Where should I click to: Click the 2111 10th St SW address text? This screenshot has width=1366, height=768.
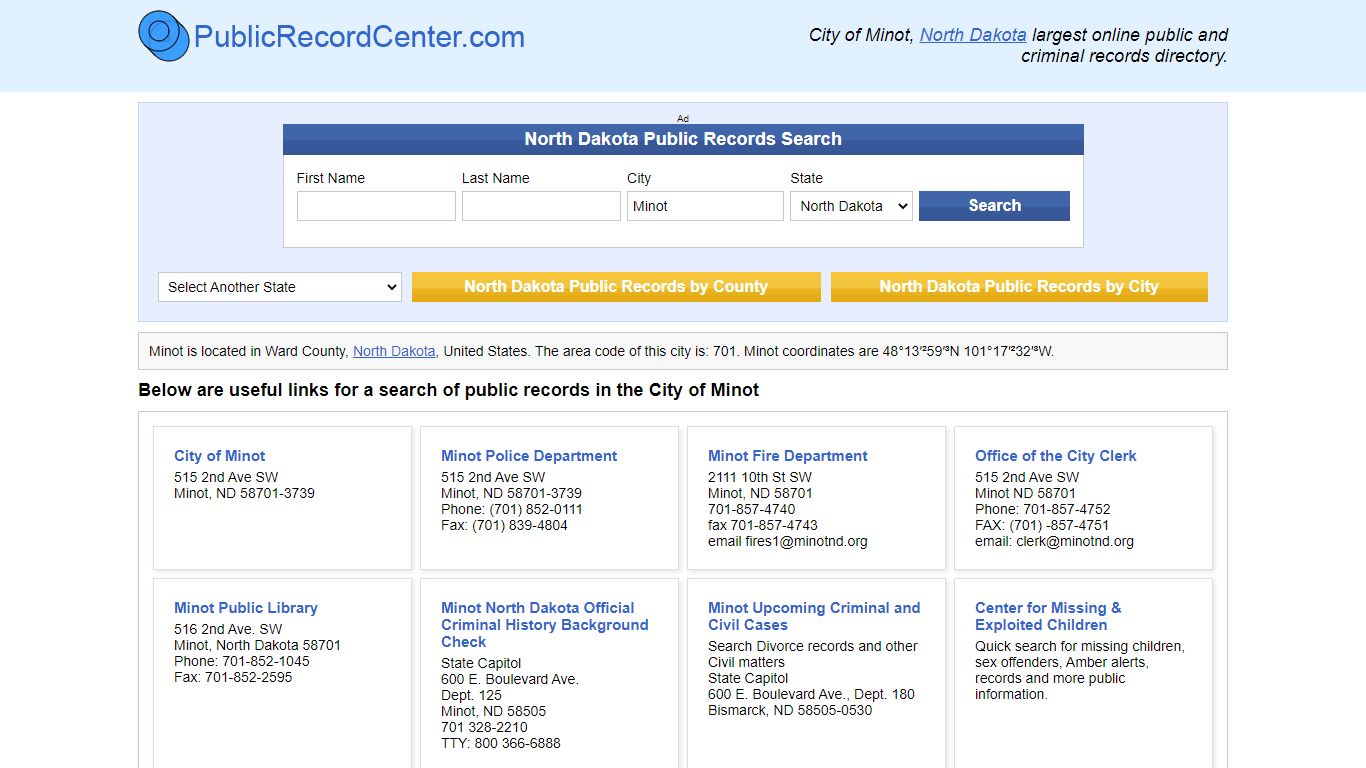pos(760,477)
